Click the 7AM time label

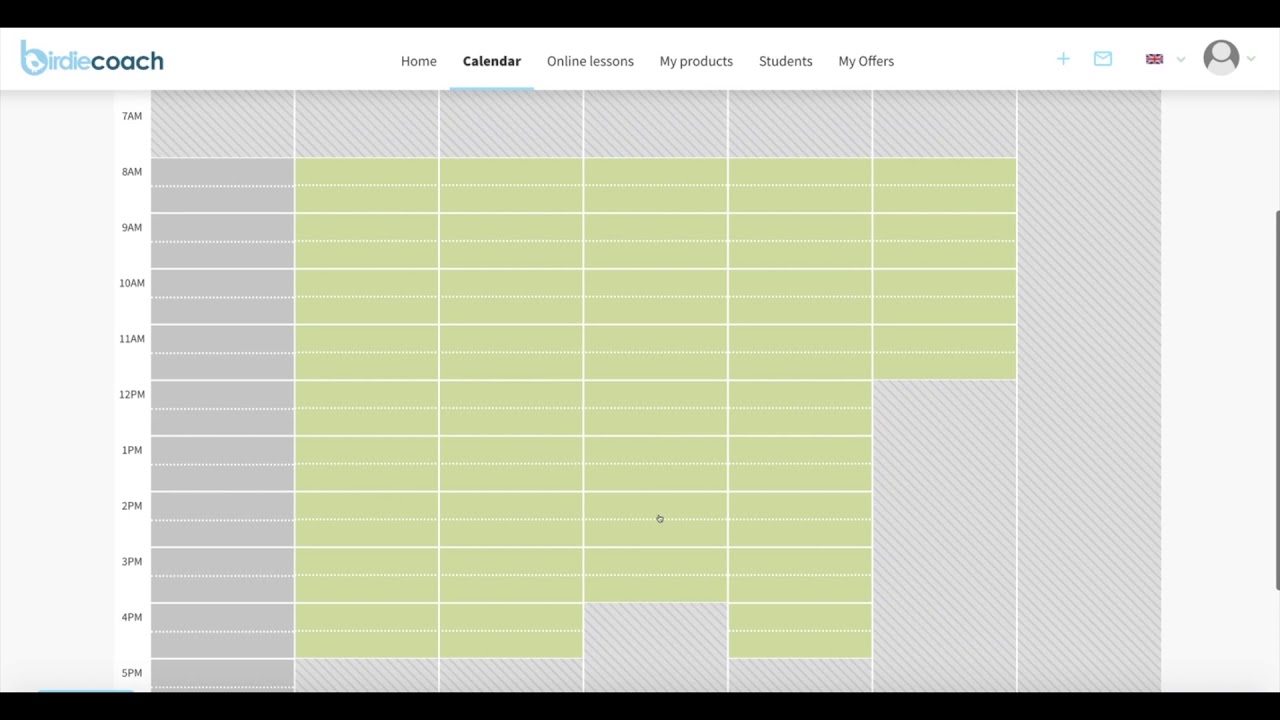coord(132,116)
